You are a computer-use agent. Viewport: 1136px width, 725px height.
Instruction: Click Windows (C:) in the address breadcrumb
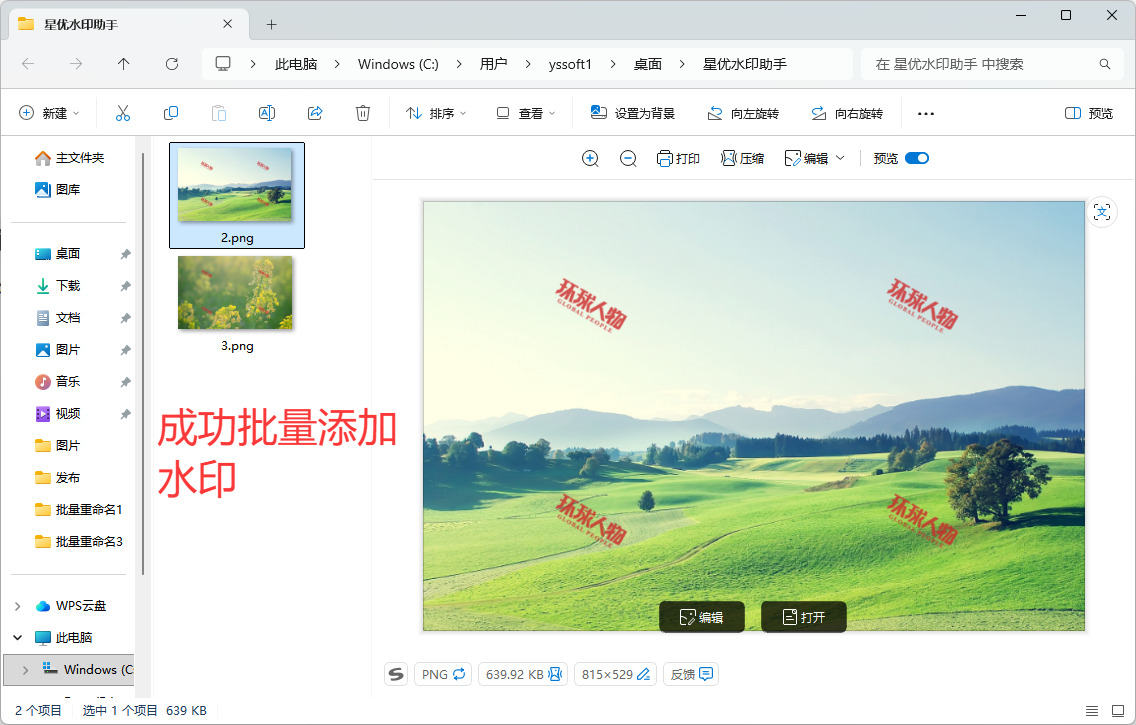point(398,64)
